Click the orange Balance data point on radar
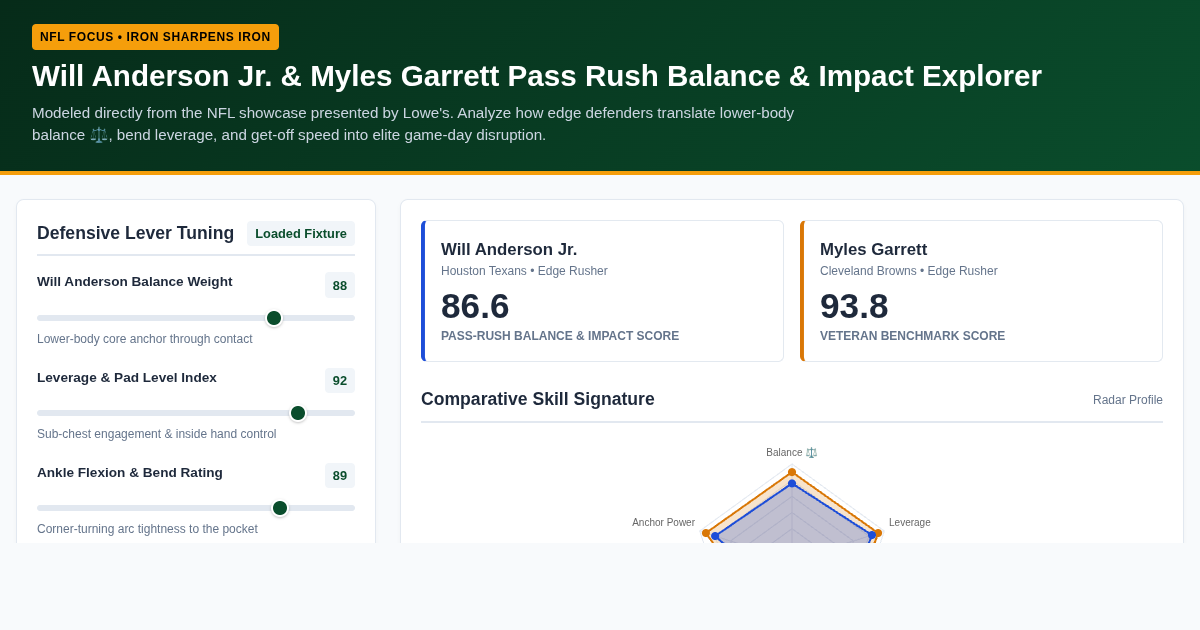1200x630 pixels. 792,472
